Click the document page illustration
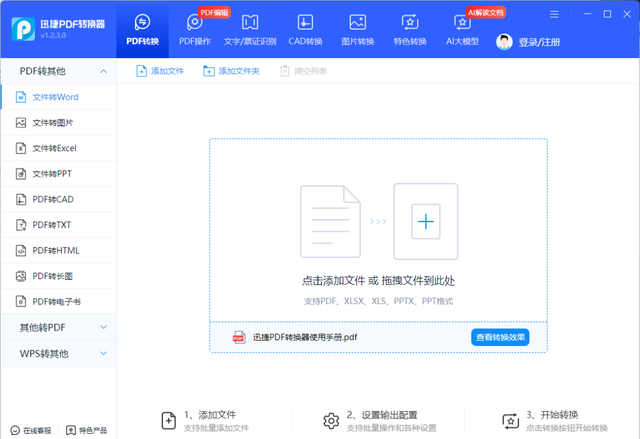Viewport: 640px width, 439px height. pyautogui.click(x=330, y=222)
